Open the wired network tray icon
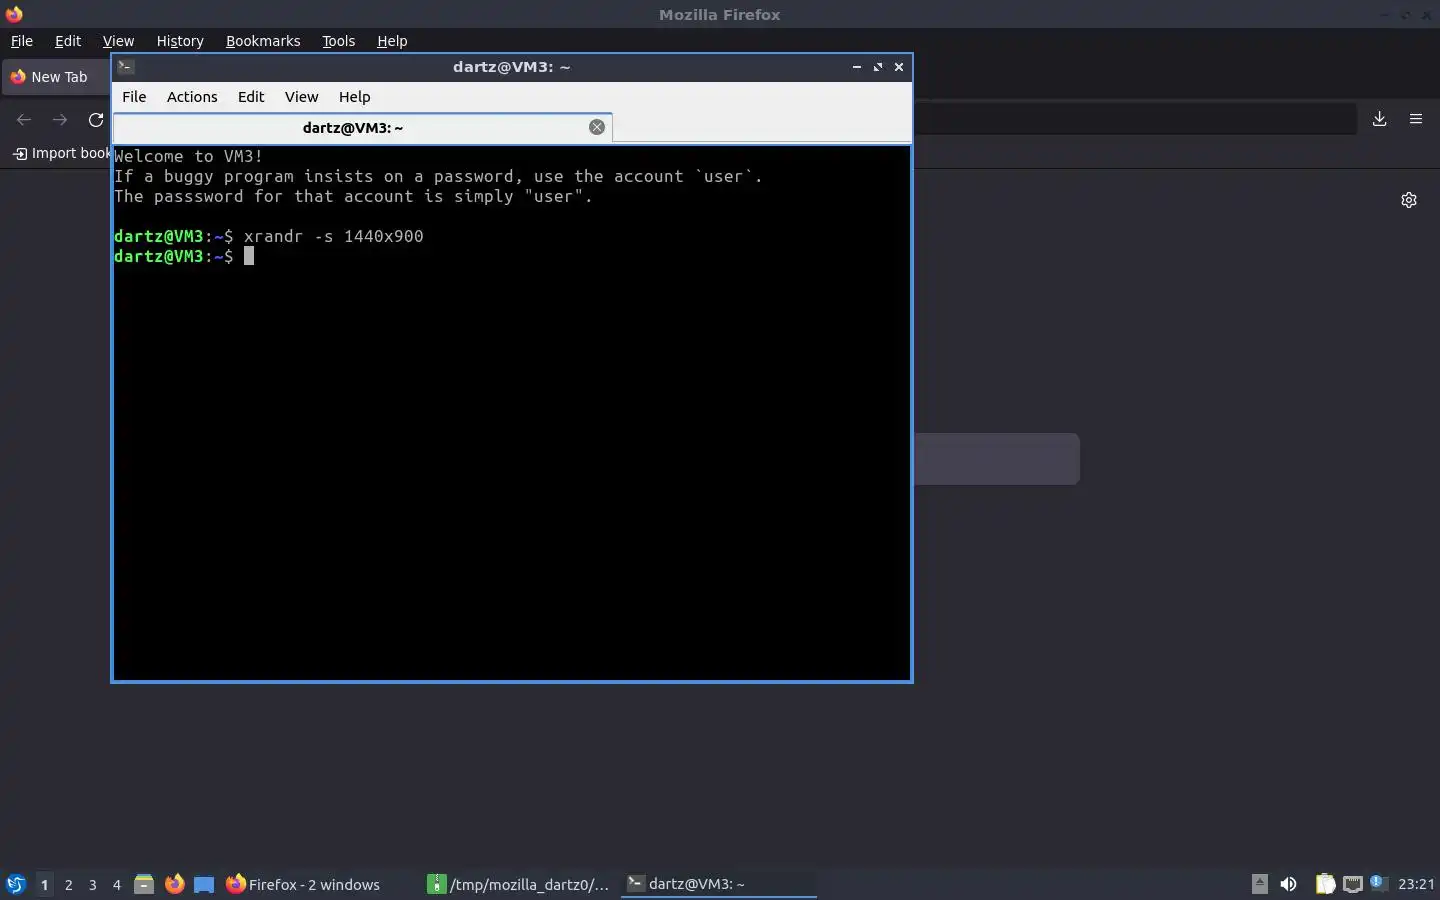 [x=1352, y=884]
